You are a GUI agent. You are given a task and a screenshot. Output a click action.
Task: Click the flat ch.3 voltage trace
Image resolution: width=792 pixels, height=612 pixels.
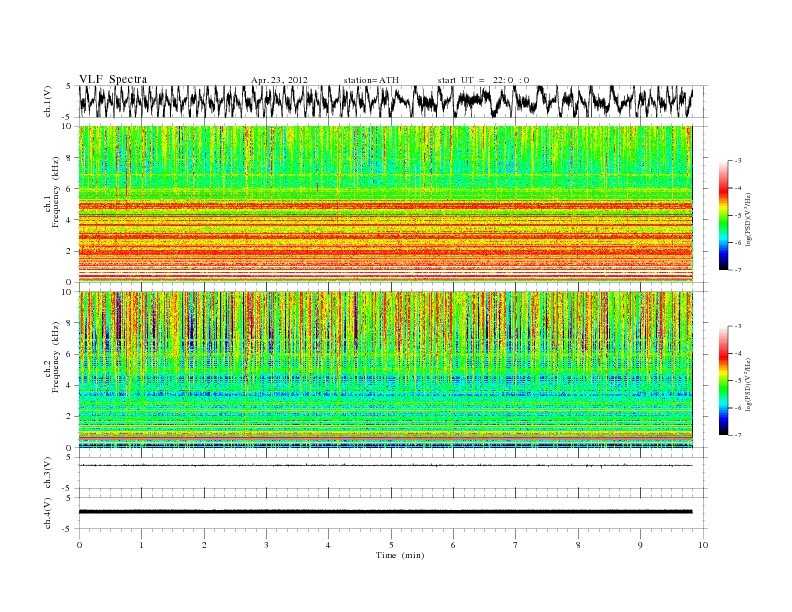pos(385,466)
